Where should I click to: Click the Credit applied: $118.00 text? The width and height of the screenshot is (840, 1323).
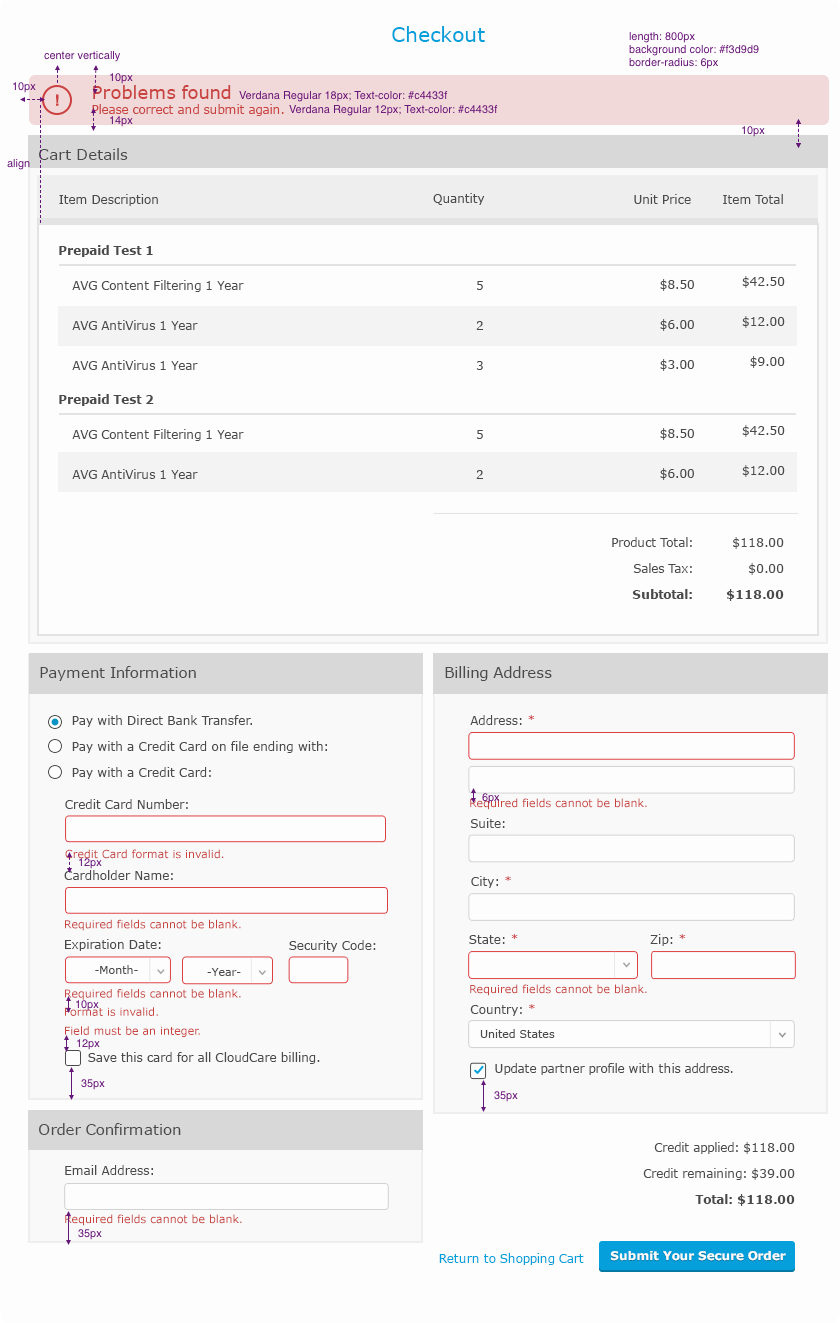point(725,1148)
